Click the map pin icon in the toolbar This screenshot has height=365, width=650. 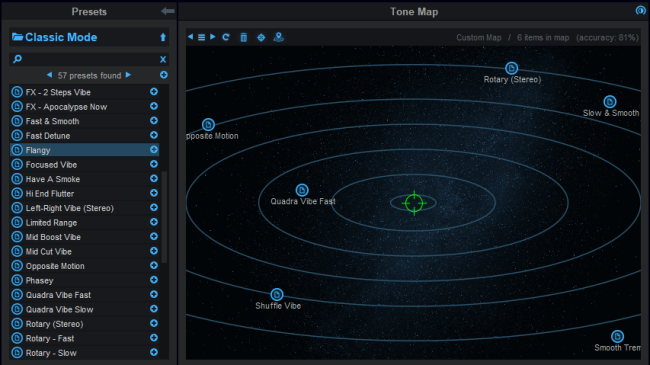(279, 37)
